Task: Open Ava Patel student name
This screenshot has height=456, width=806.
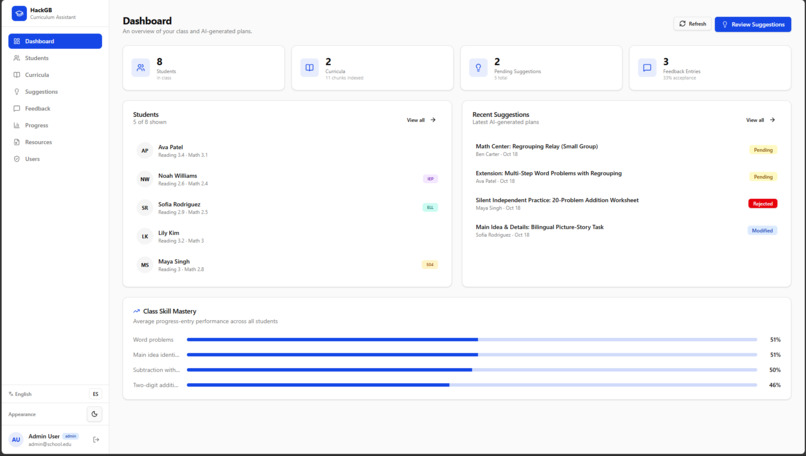Action: [x=171, y=147]
